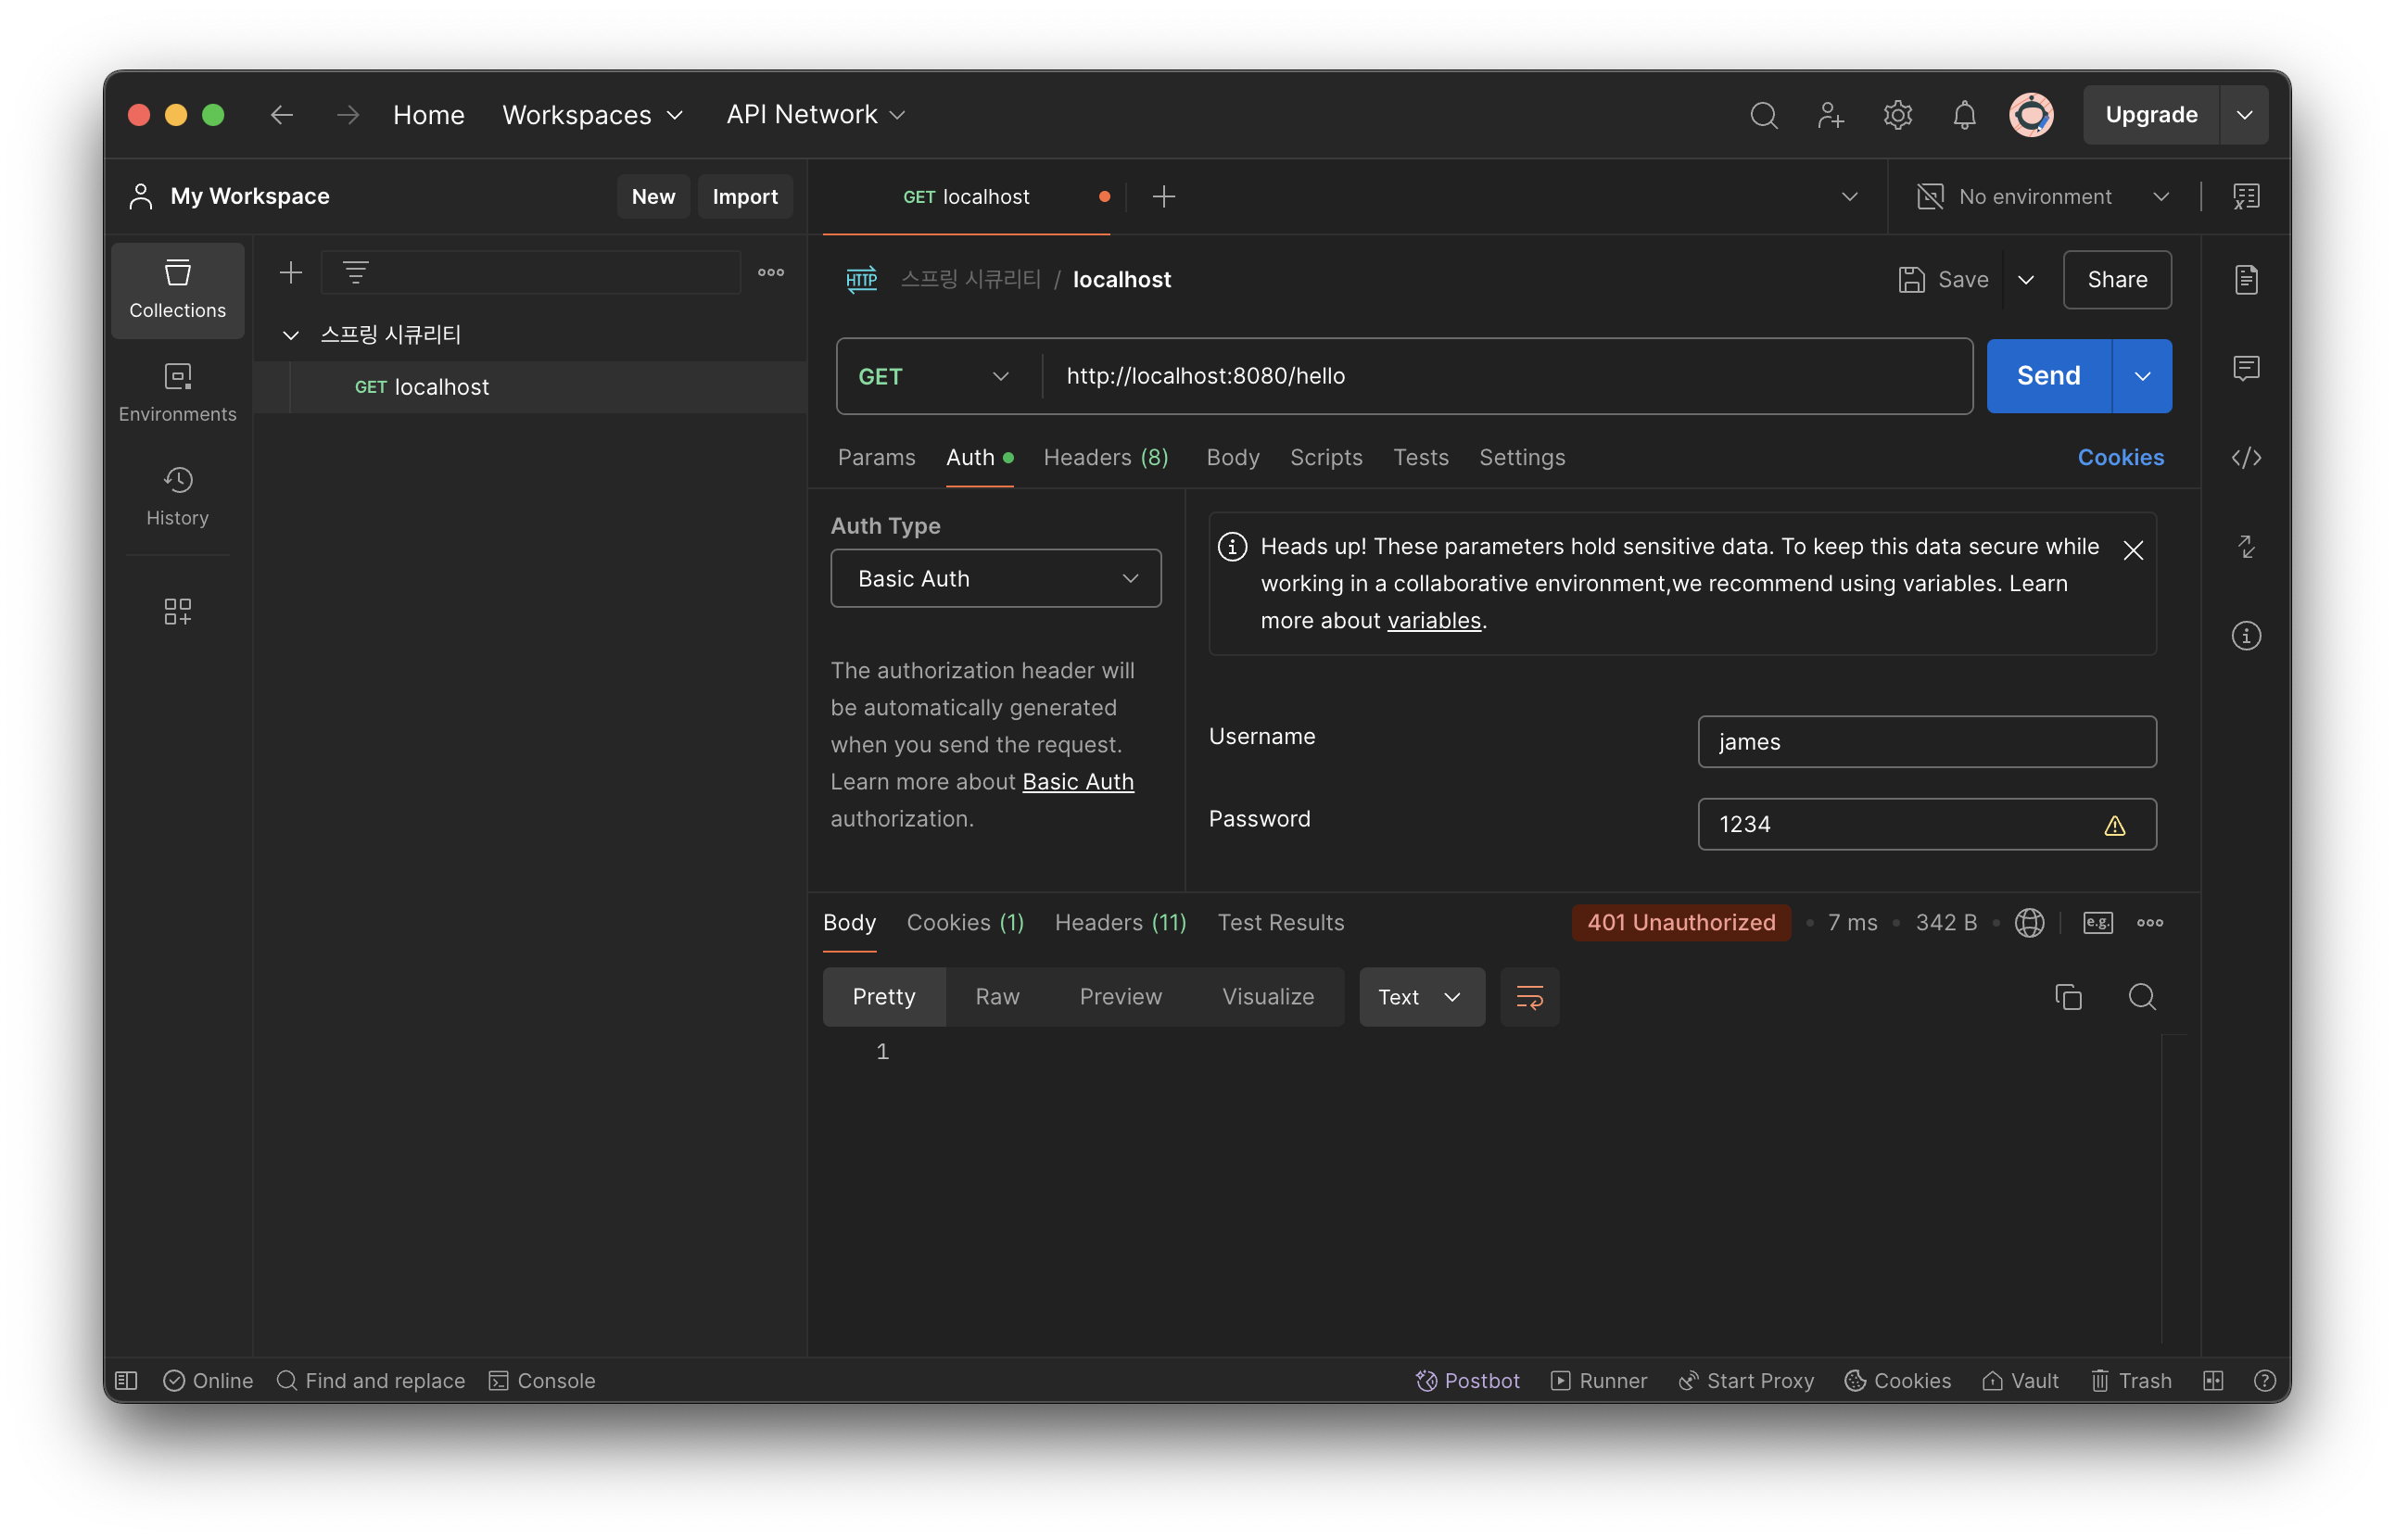Screen dimensions: 2395x1540
Task: Click the Username input field
Action: point(1926,742)
